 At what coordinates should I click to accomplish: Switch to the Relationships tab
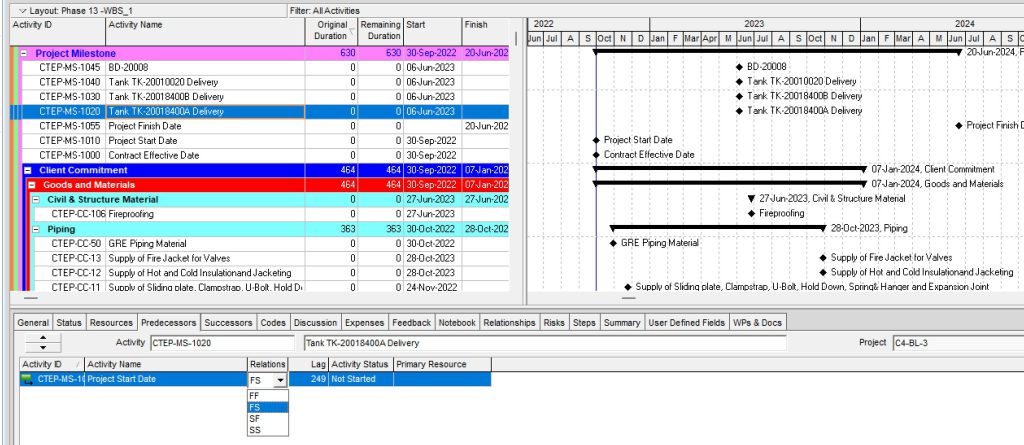point(510,323)
